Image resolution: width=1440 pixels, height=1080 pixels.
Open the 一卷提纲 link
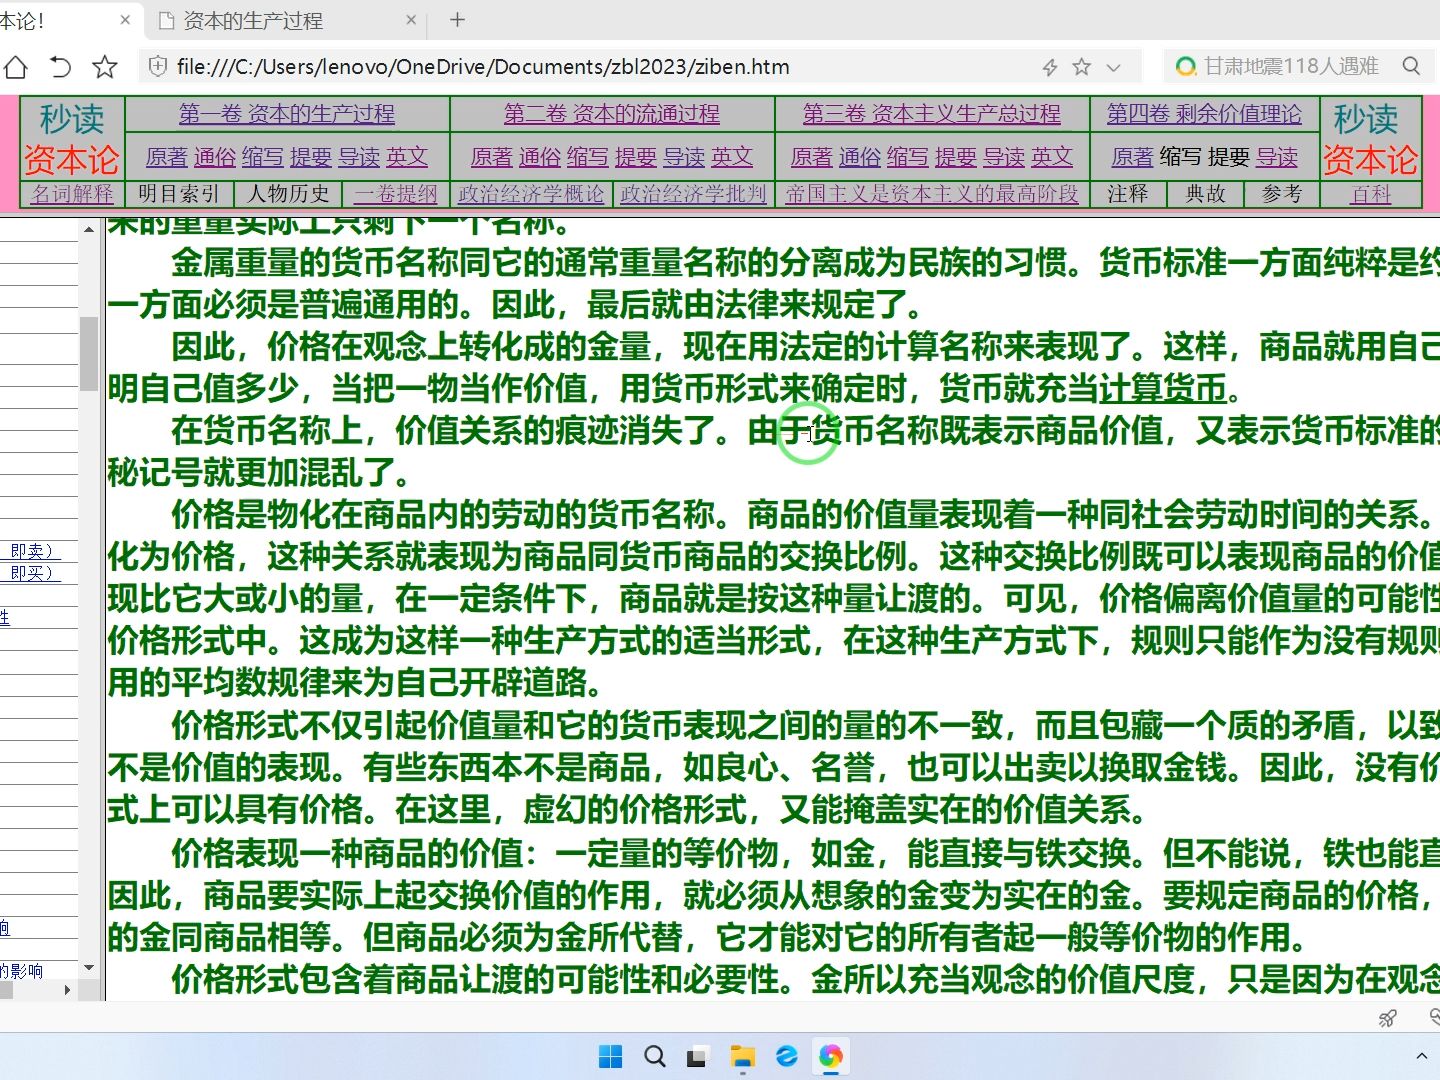coord(396,194)
